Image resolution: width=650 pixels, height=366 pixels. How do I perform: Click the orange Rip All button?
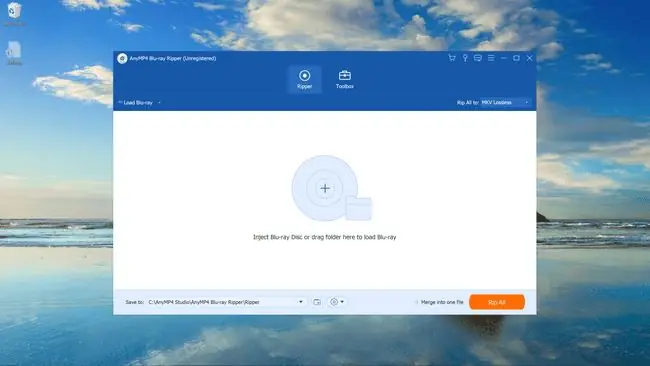pos(497,302)
